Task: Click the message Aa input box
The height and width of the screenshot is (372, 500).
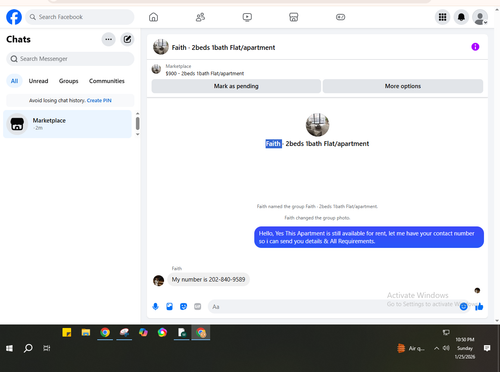Action: point(333,307)
